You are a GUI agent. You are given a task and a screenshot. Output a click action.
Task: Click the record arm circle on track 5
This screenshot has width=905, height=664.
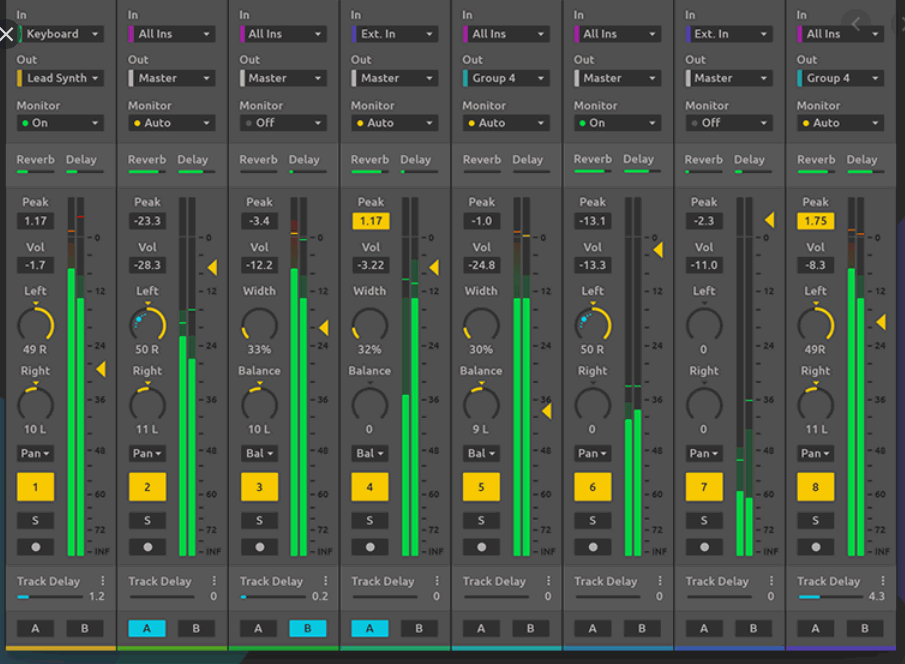[481, 547]
